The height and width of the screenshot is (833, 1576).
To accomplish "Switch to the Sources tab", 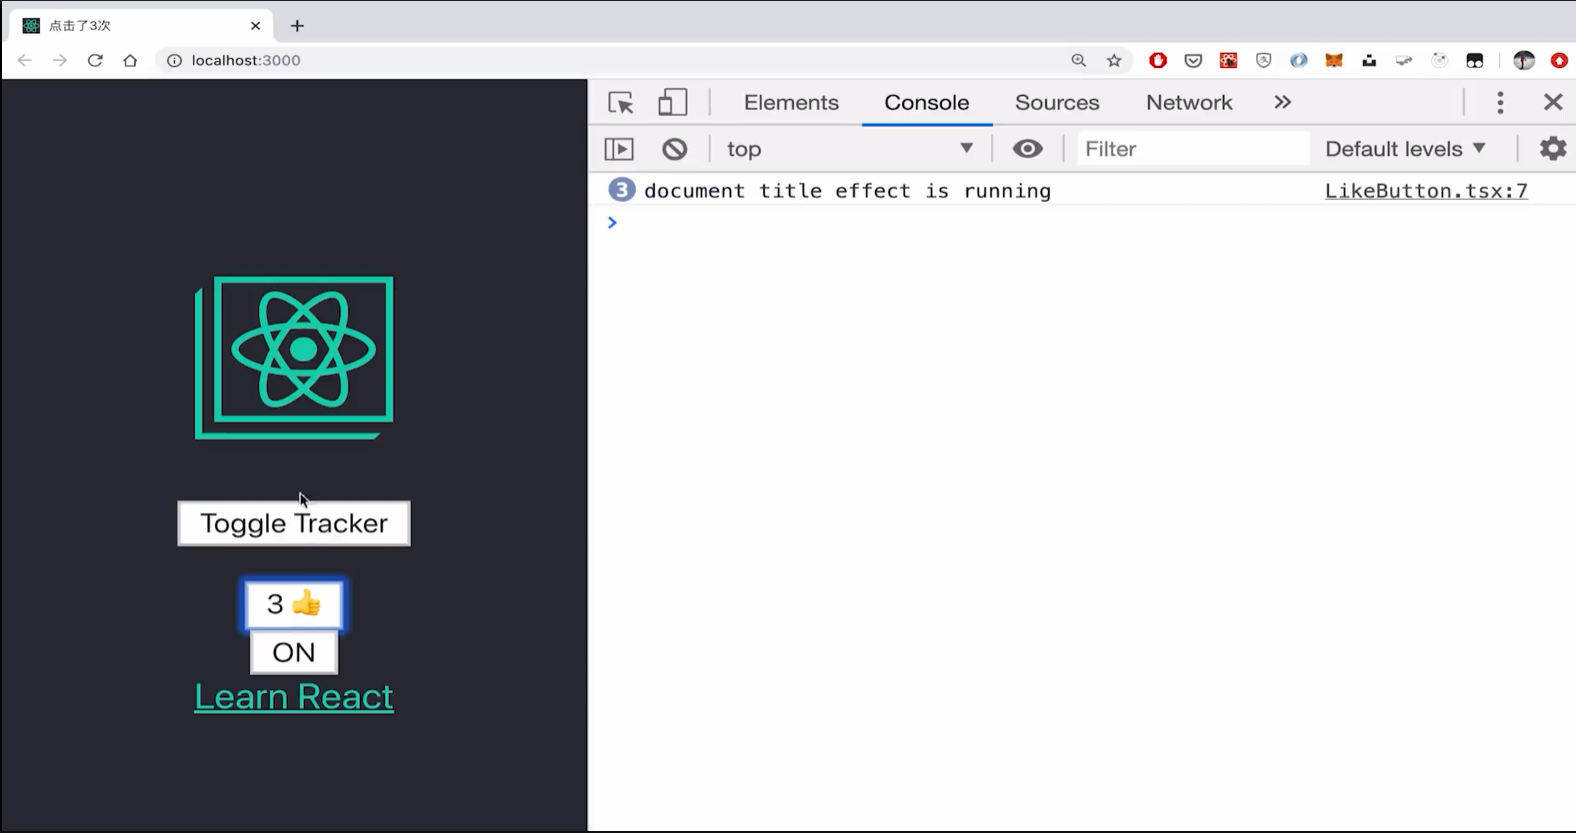I will click(1057, 103).
